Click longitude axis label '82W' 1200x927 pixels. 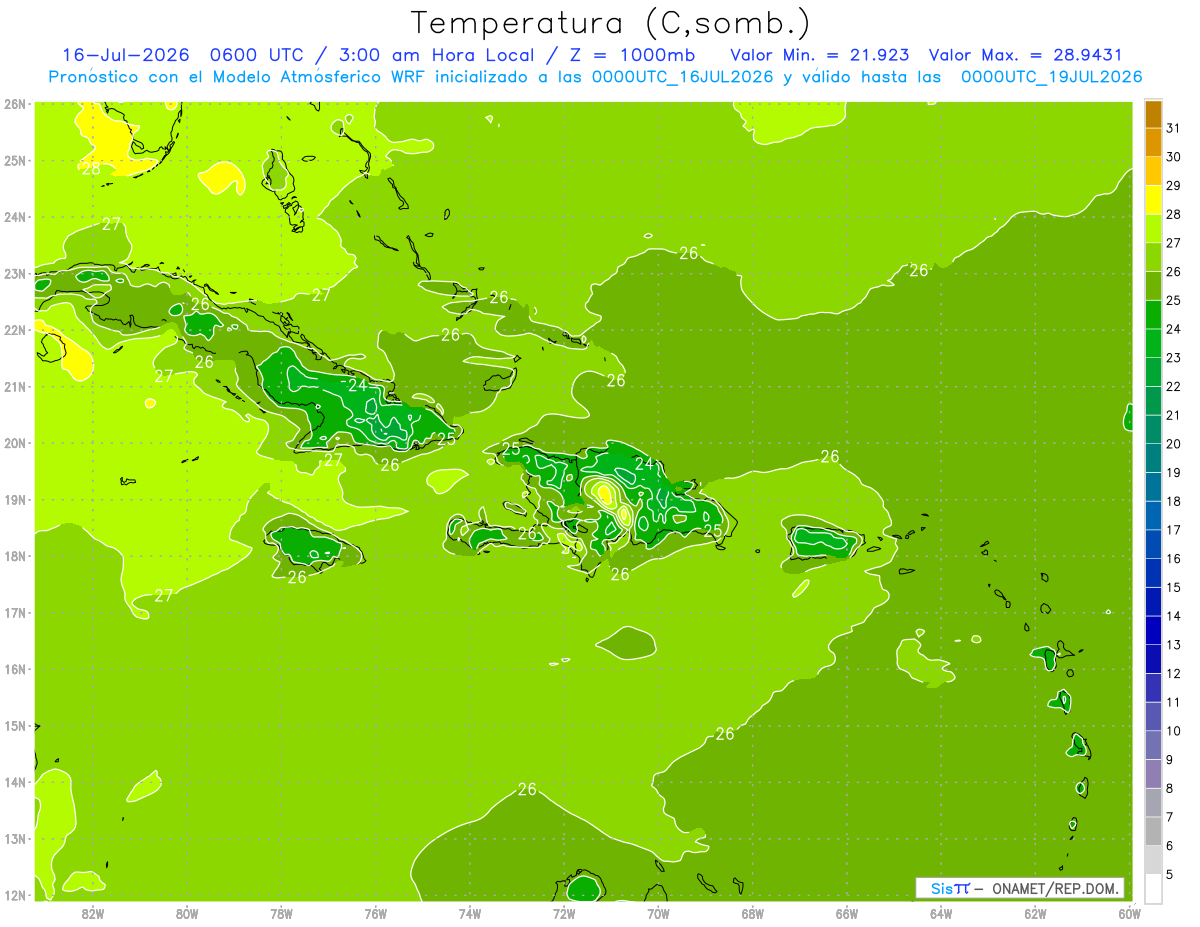(92, 914)
